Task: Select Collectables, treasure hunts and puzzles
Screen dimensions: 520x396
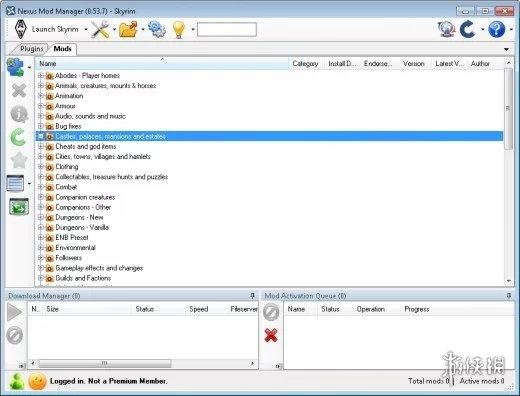Action: pyautogui.click(x=269, y=177)
